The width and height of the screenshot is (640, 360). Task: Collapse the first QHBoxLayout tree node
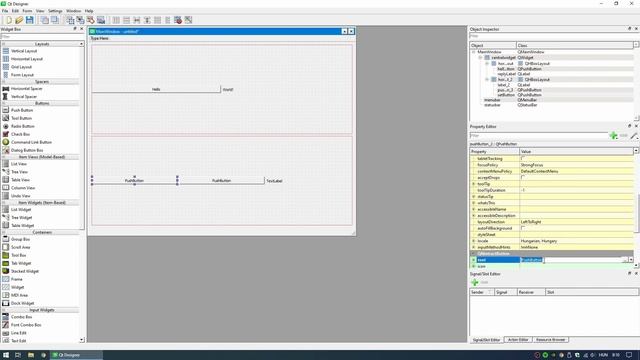(487, 64)
